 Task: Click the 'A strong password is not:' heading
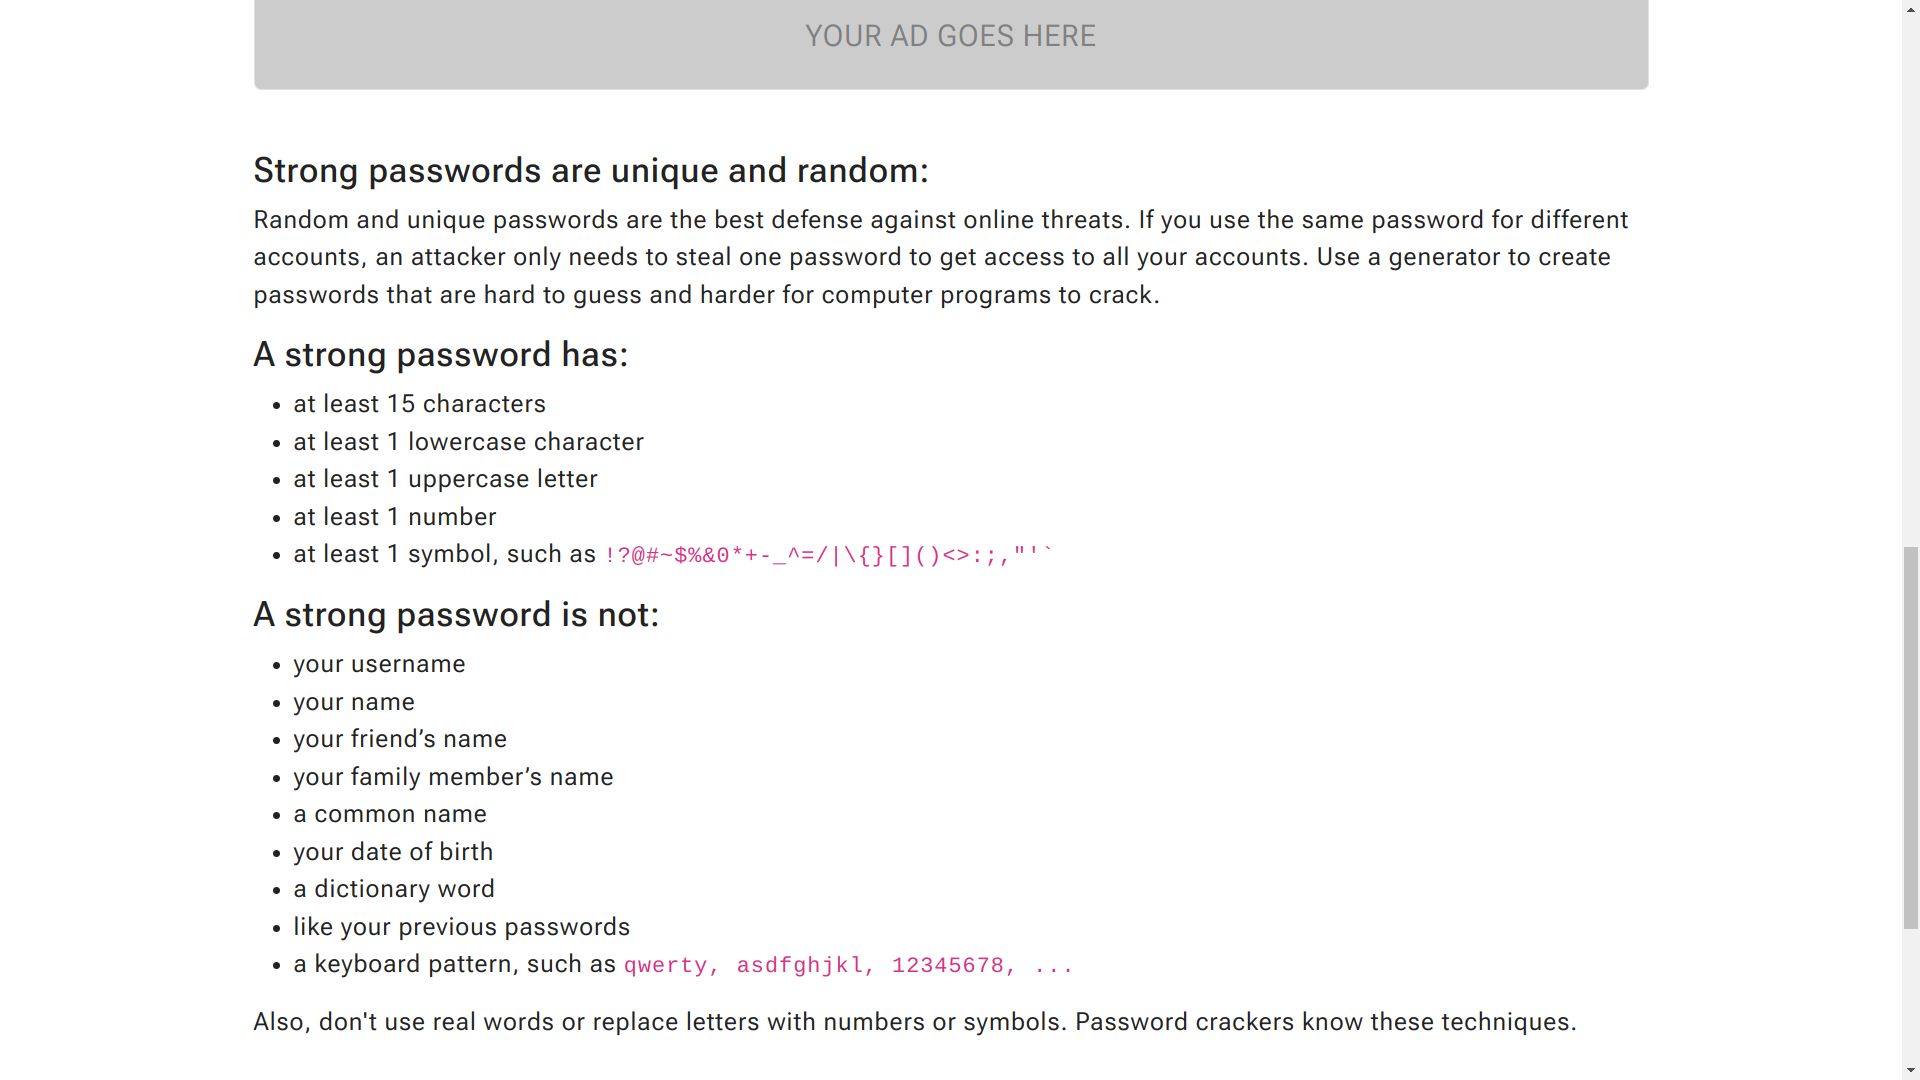[x=457, y=615]
